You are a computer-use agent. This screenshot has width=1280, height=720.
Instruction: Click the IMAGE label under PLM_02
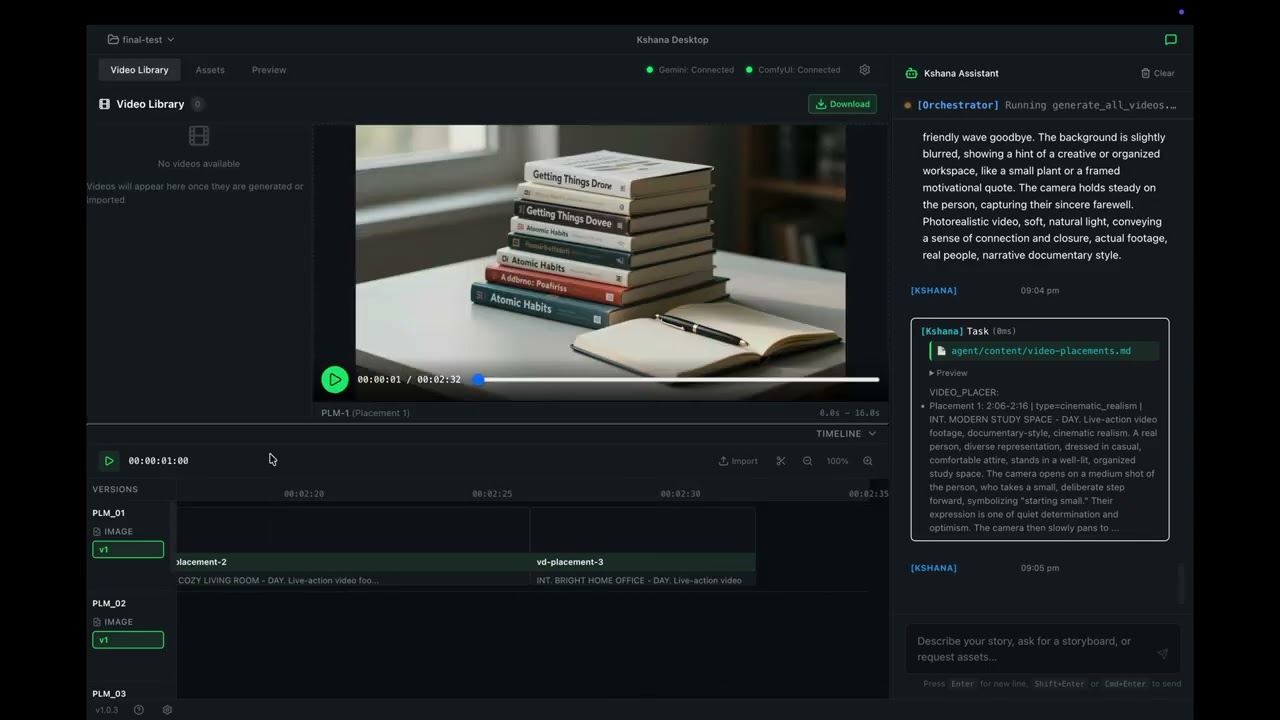tap(118, 622)
